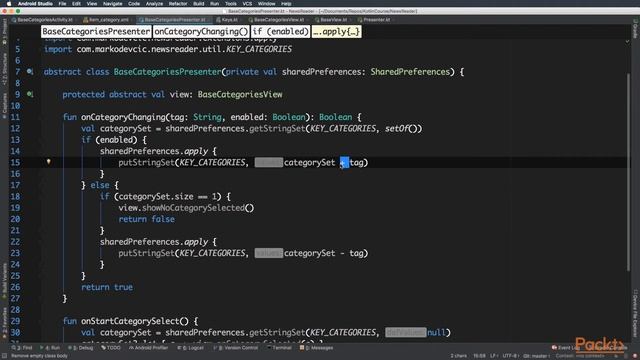The image size is (640, 360).
Task: Open the Build Variants tool window
Action: point(4,282)
